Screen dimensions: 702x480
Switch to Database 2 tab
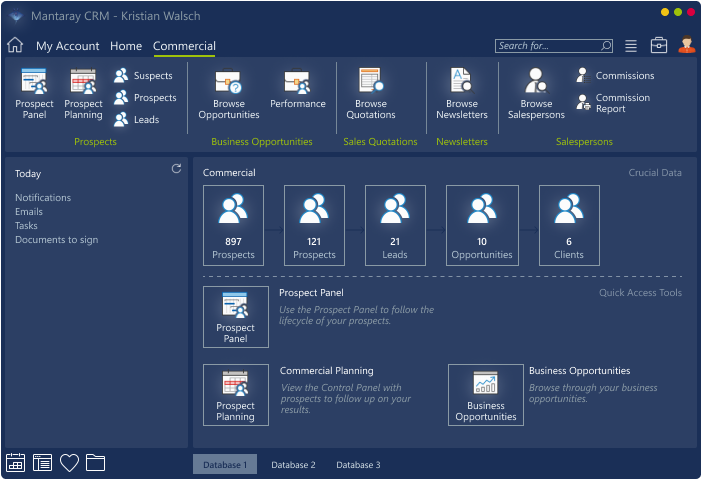tap(293, 465)
